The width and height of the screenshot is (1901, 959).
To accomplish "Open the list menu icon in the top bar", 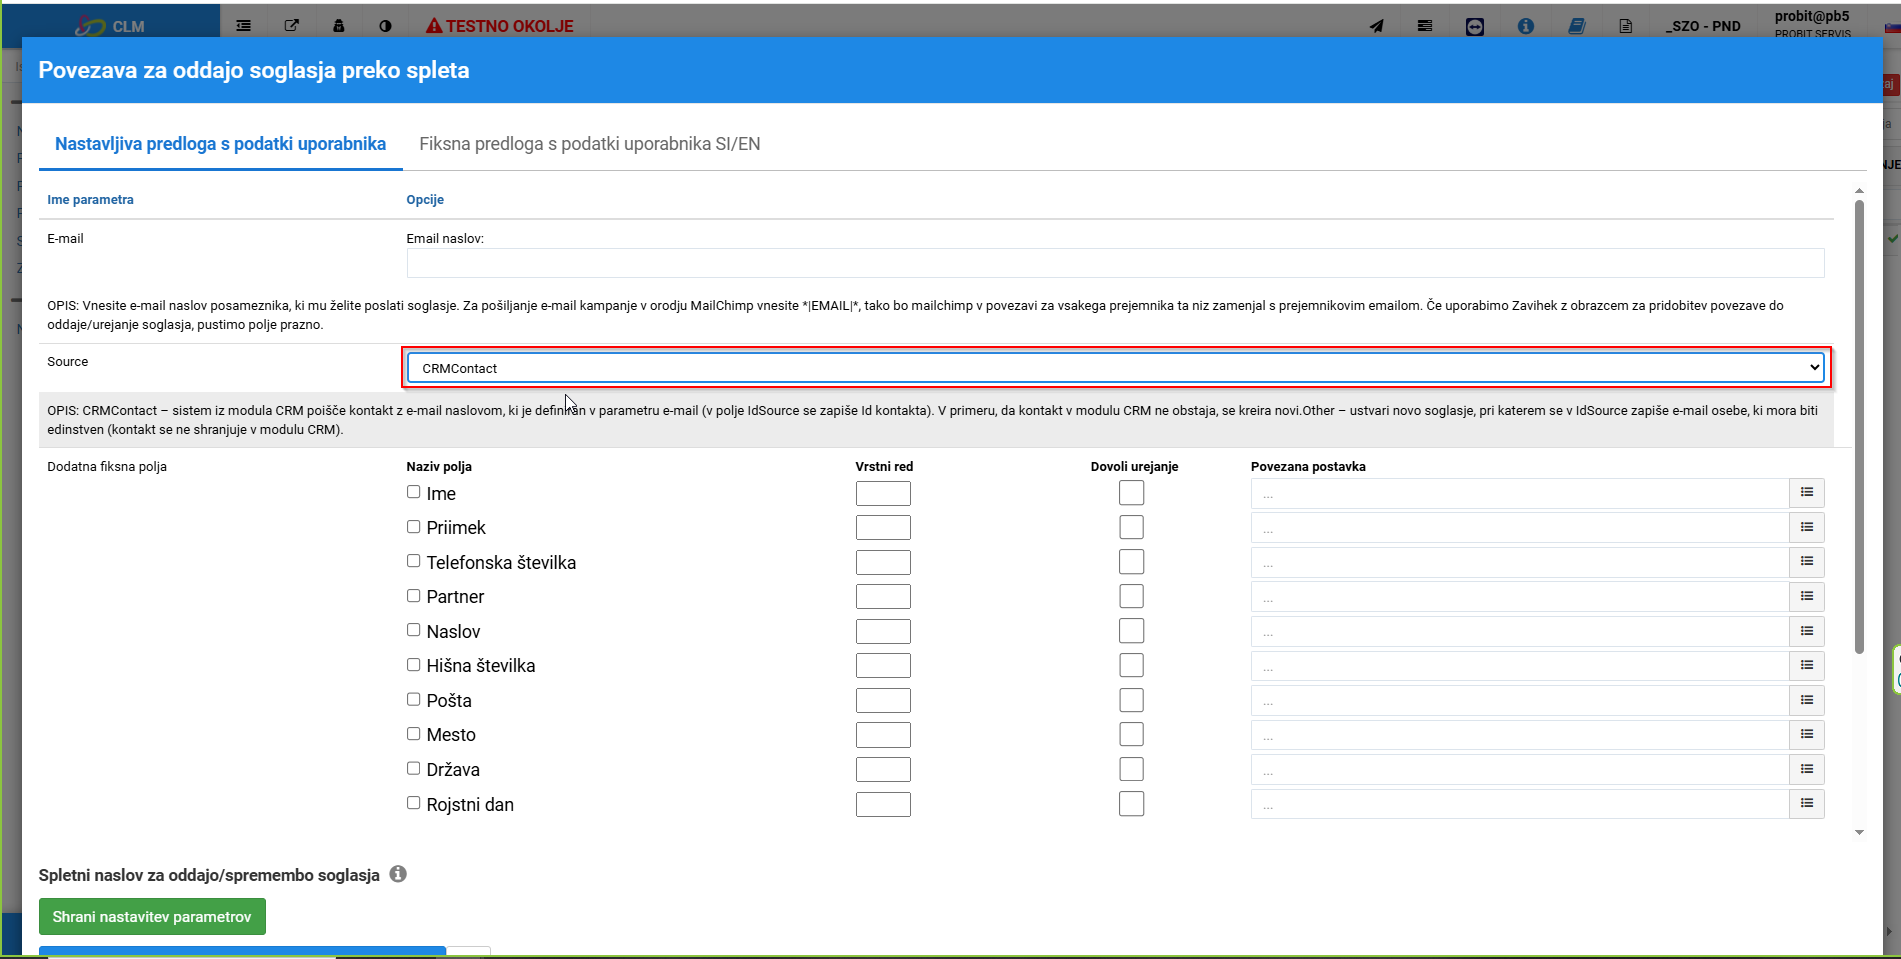I will click(244, 26).
